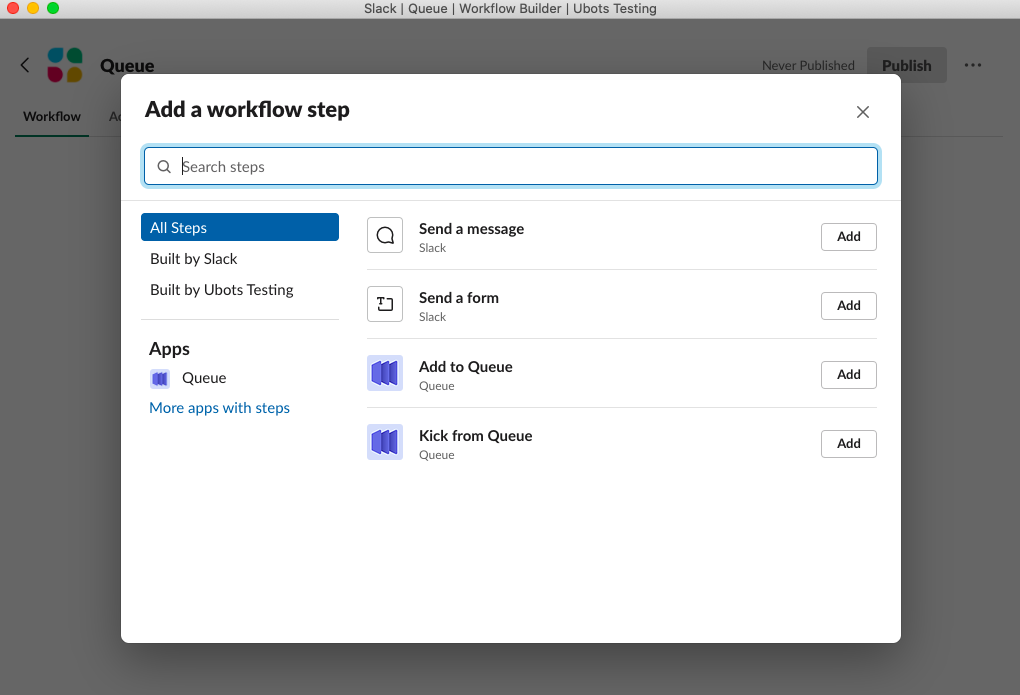Screen dimensions: 1020x695
Task: Click the Queue icon under Apps sidebar
Action: pyautogui.click(x=160, y=378)
